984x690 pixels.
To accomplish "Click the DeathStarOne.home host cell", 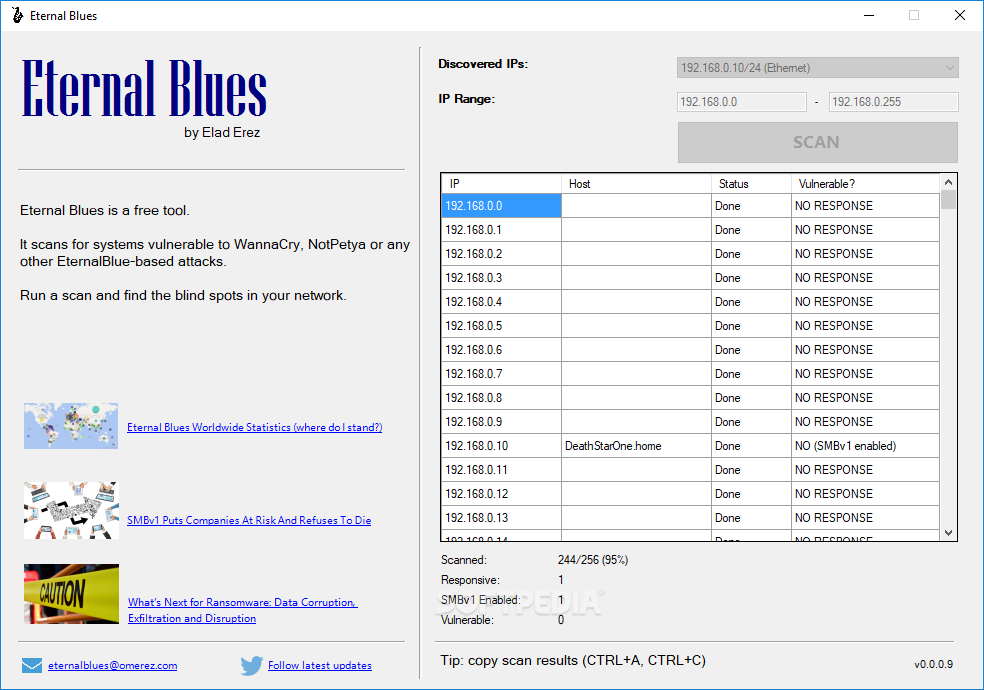I will coord(636,446).
